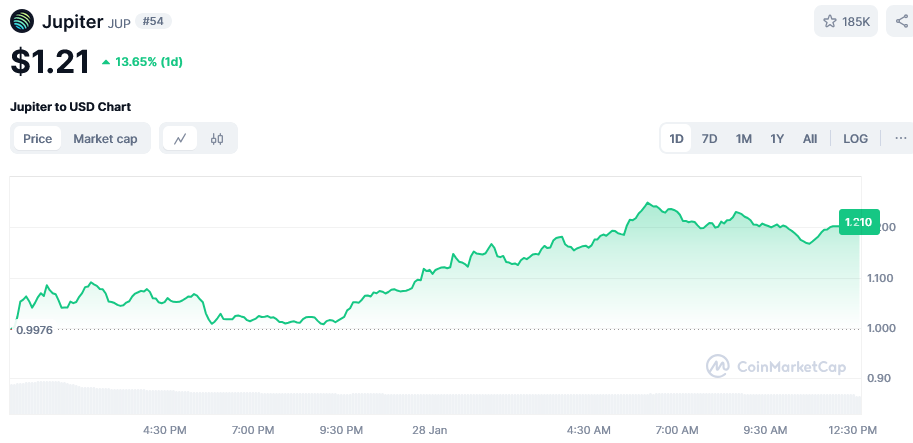Set chart range to 1D
This screenshot has height=443, width=913.
pyautogui.click(x=676, y=139)
